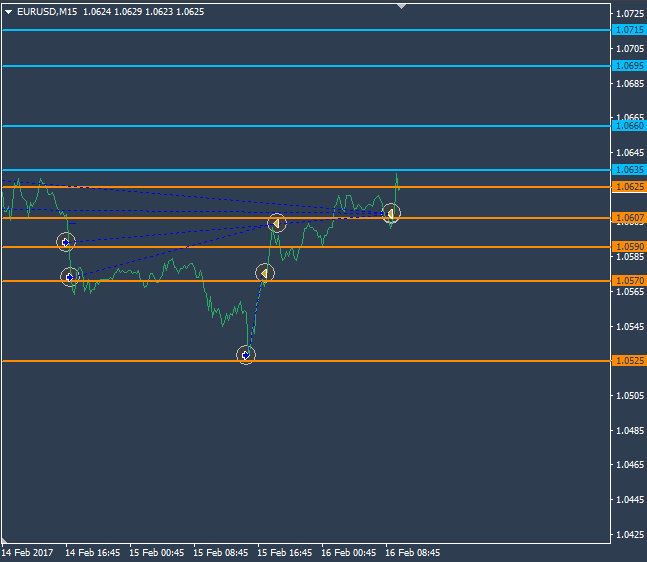Viewport: 647px width, 562px height.
Task: Click the orange 1.0570 price label
Action: tap(629, 281)
